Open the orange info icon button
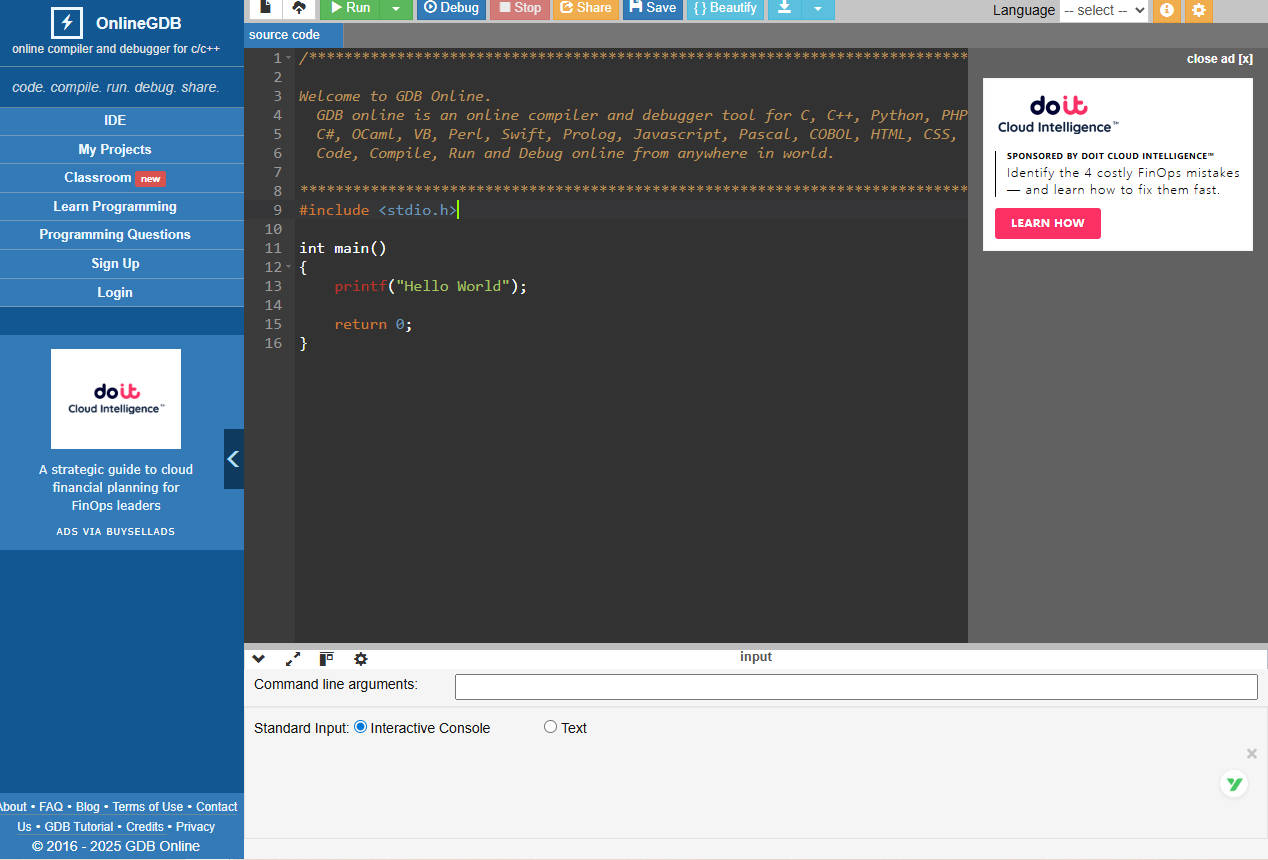Screen dimensions: 1268x860 point(1166,10)
